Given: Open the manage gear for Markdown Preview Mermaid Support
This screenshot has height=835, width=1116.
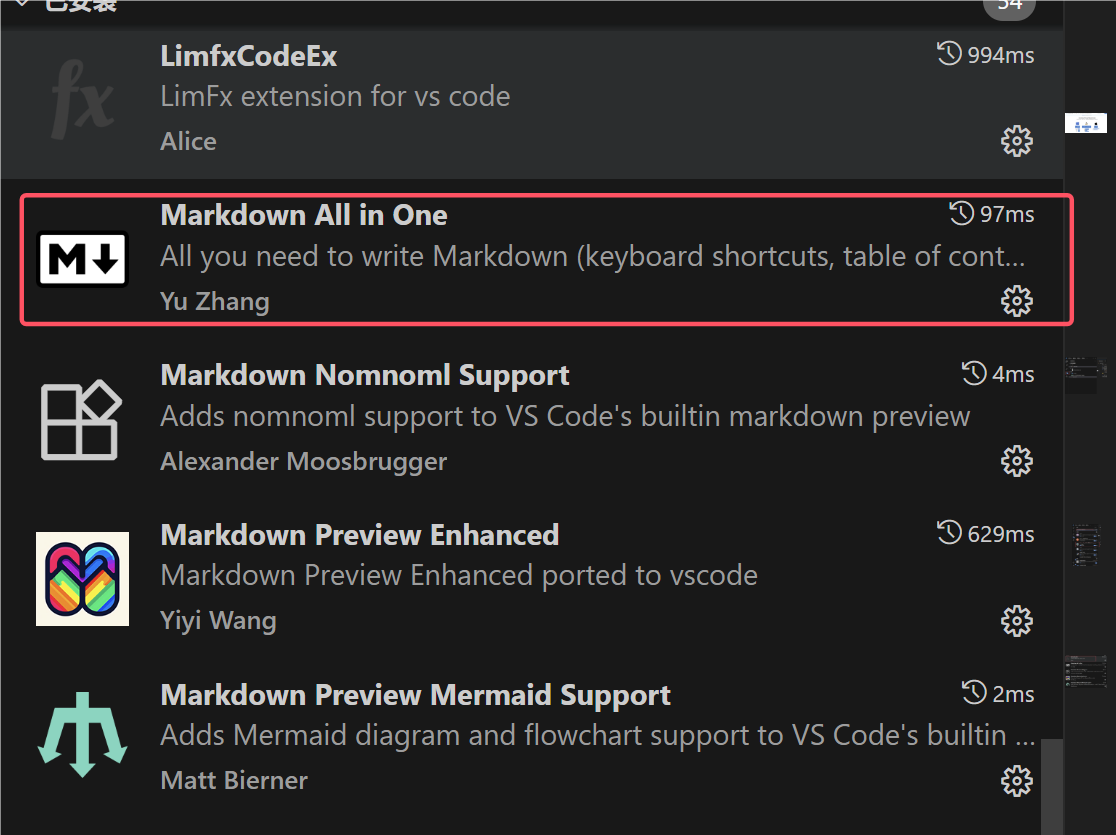Looking at the screenshot, I should [1017, 780].
